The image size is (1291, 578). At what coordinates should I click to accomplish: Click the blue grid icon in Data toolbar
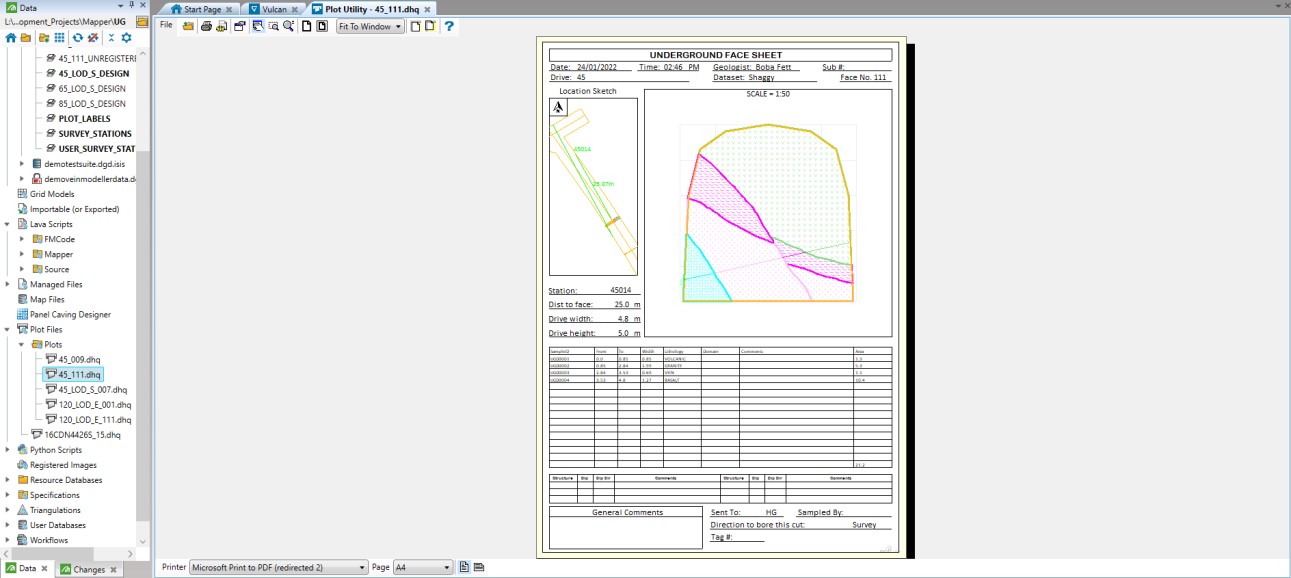pyautogui.click(x=60, y=38)
